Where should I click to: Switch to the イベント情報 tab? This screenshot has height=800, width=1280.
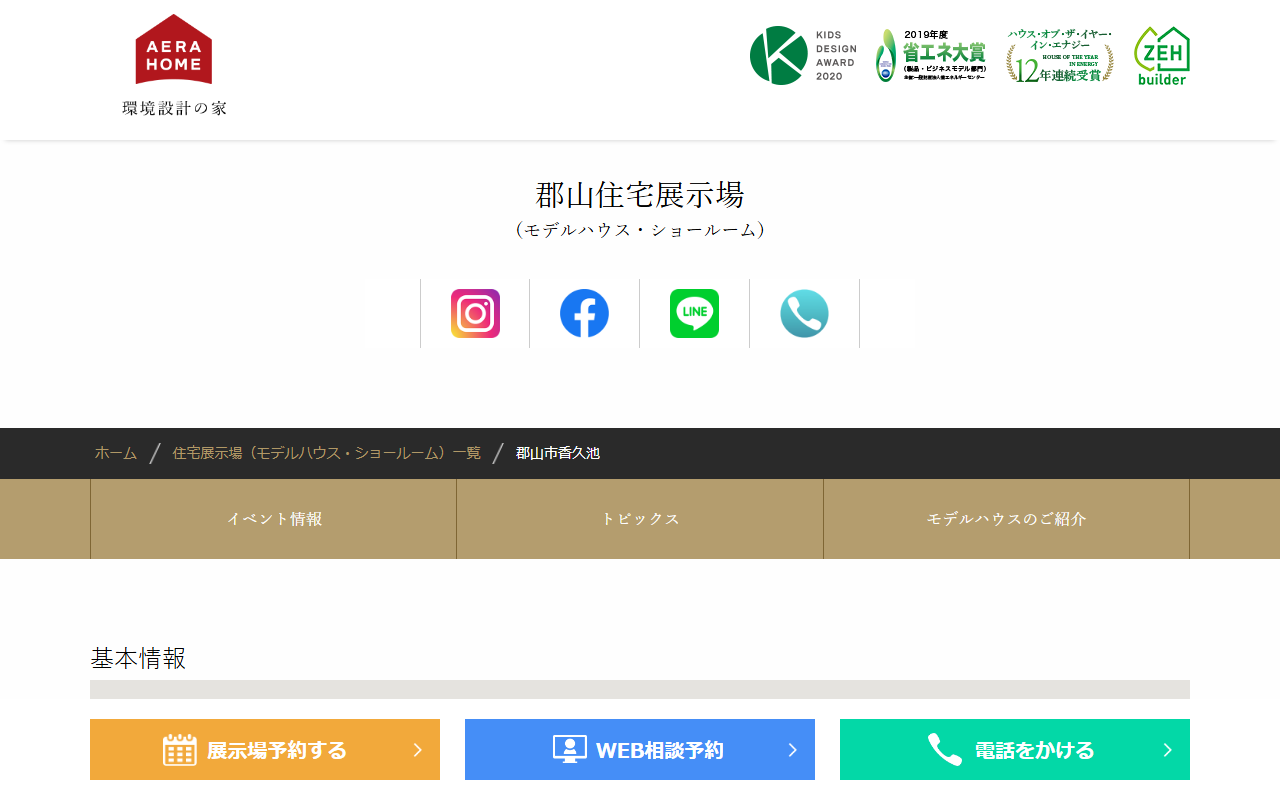click(x=274, y=519)
